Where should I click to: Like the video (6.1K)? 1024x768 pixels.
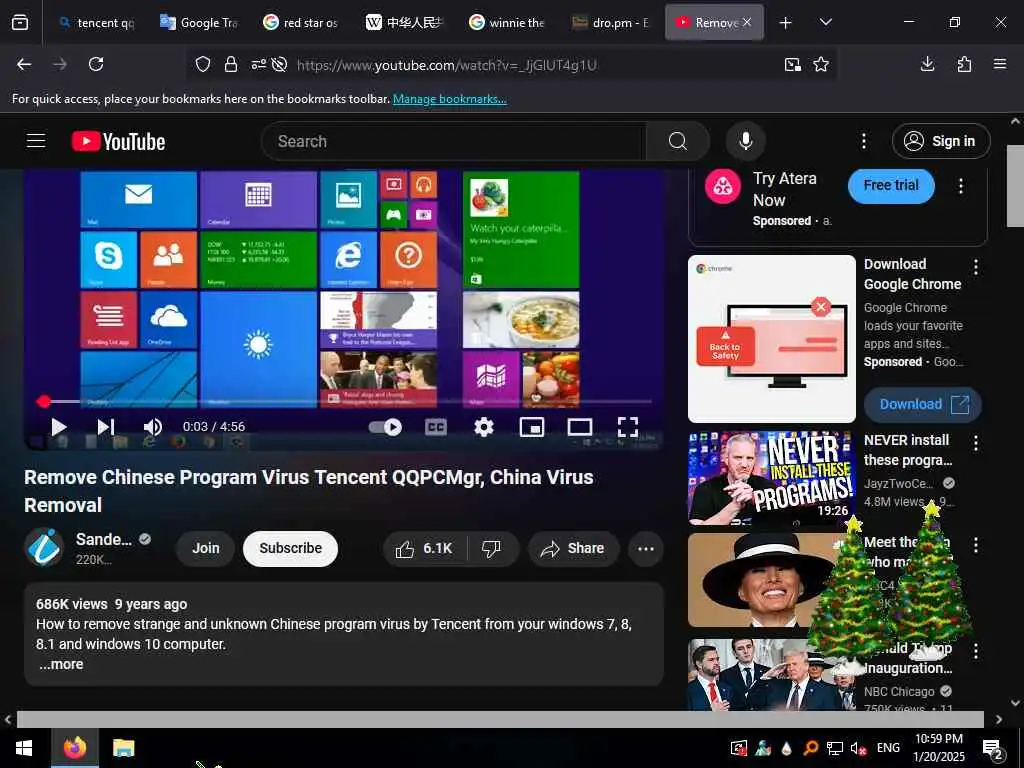coord(424,549)
